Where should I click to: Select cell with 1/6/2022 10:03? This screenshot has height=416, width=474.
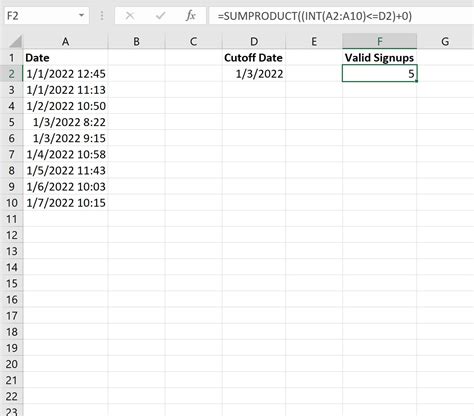65,187
